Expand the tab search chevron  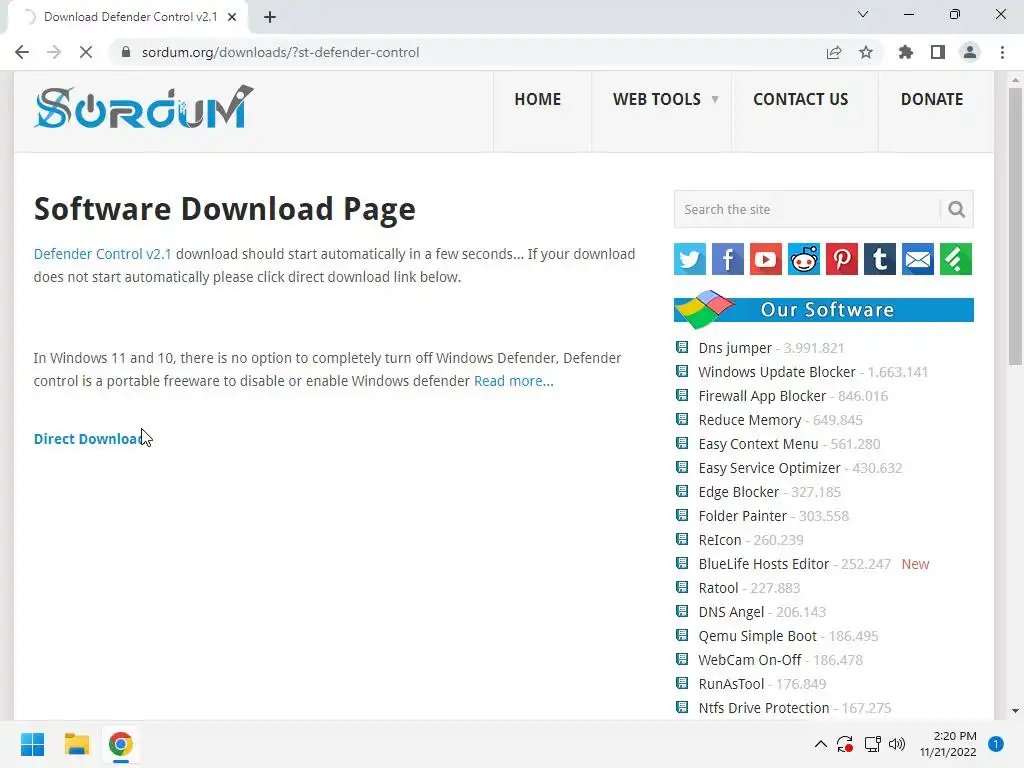863,14
